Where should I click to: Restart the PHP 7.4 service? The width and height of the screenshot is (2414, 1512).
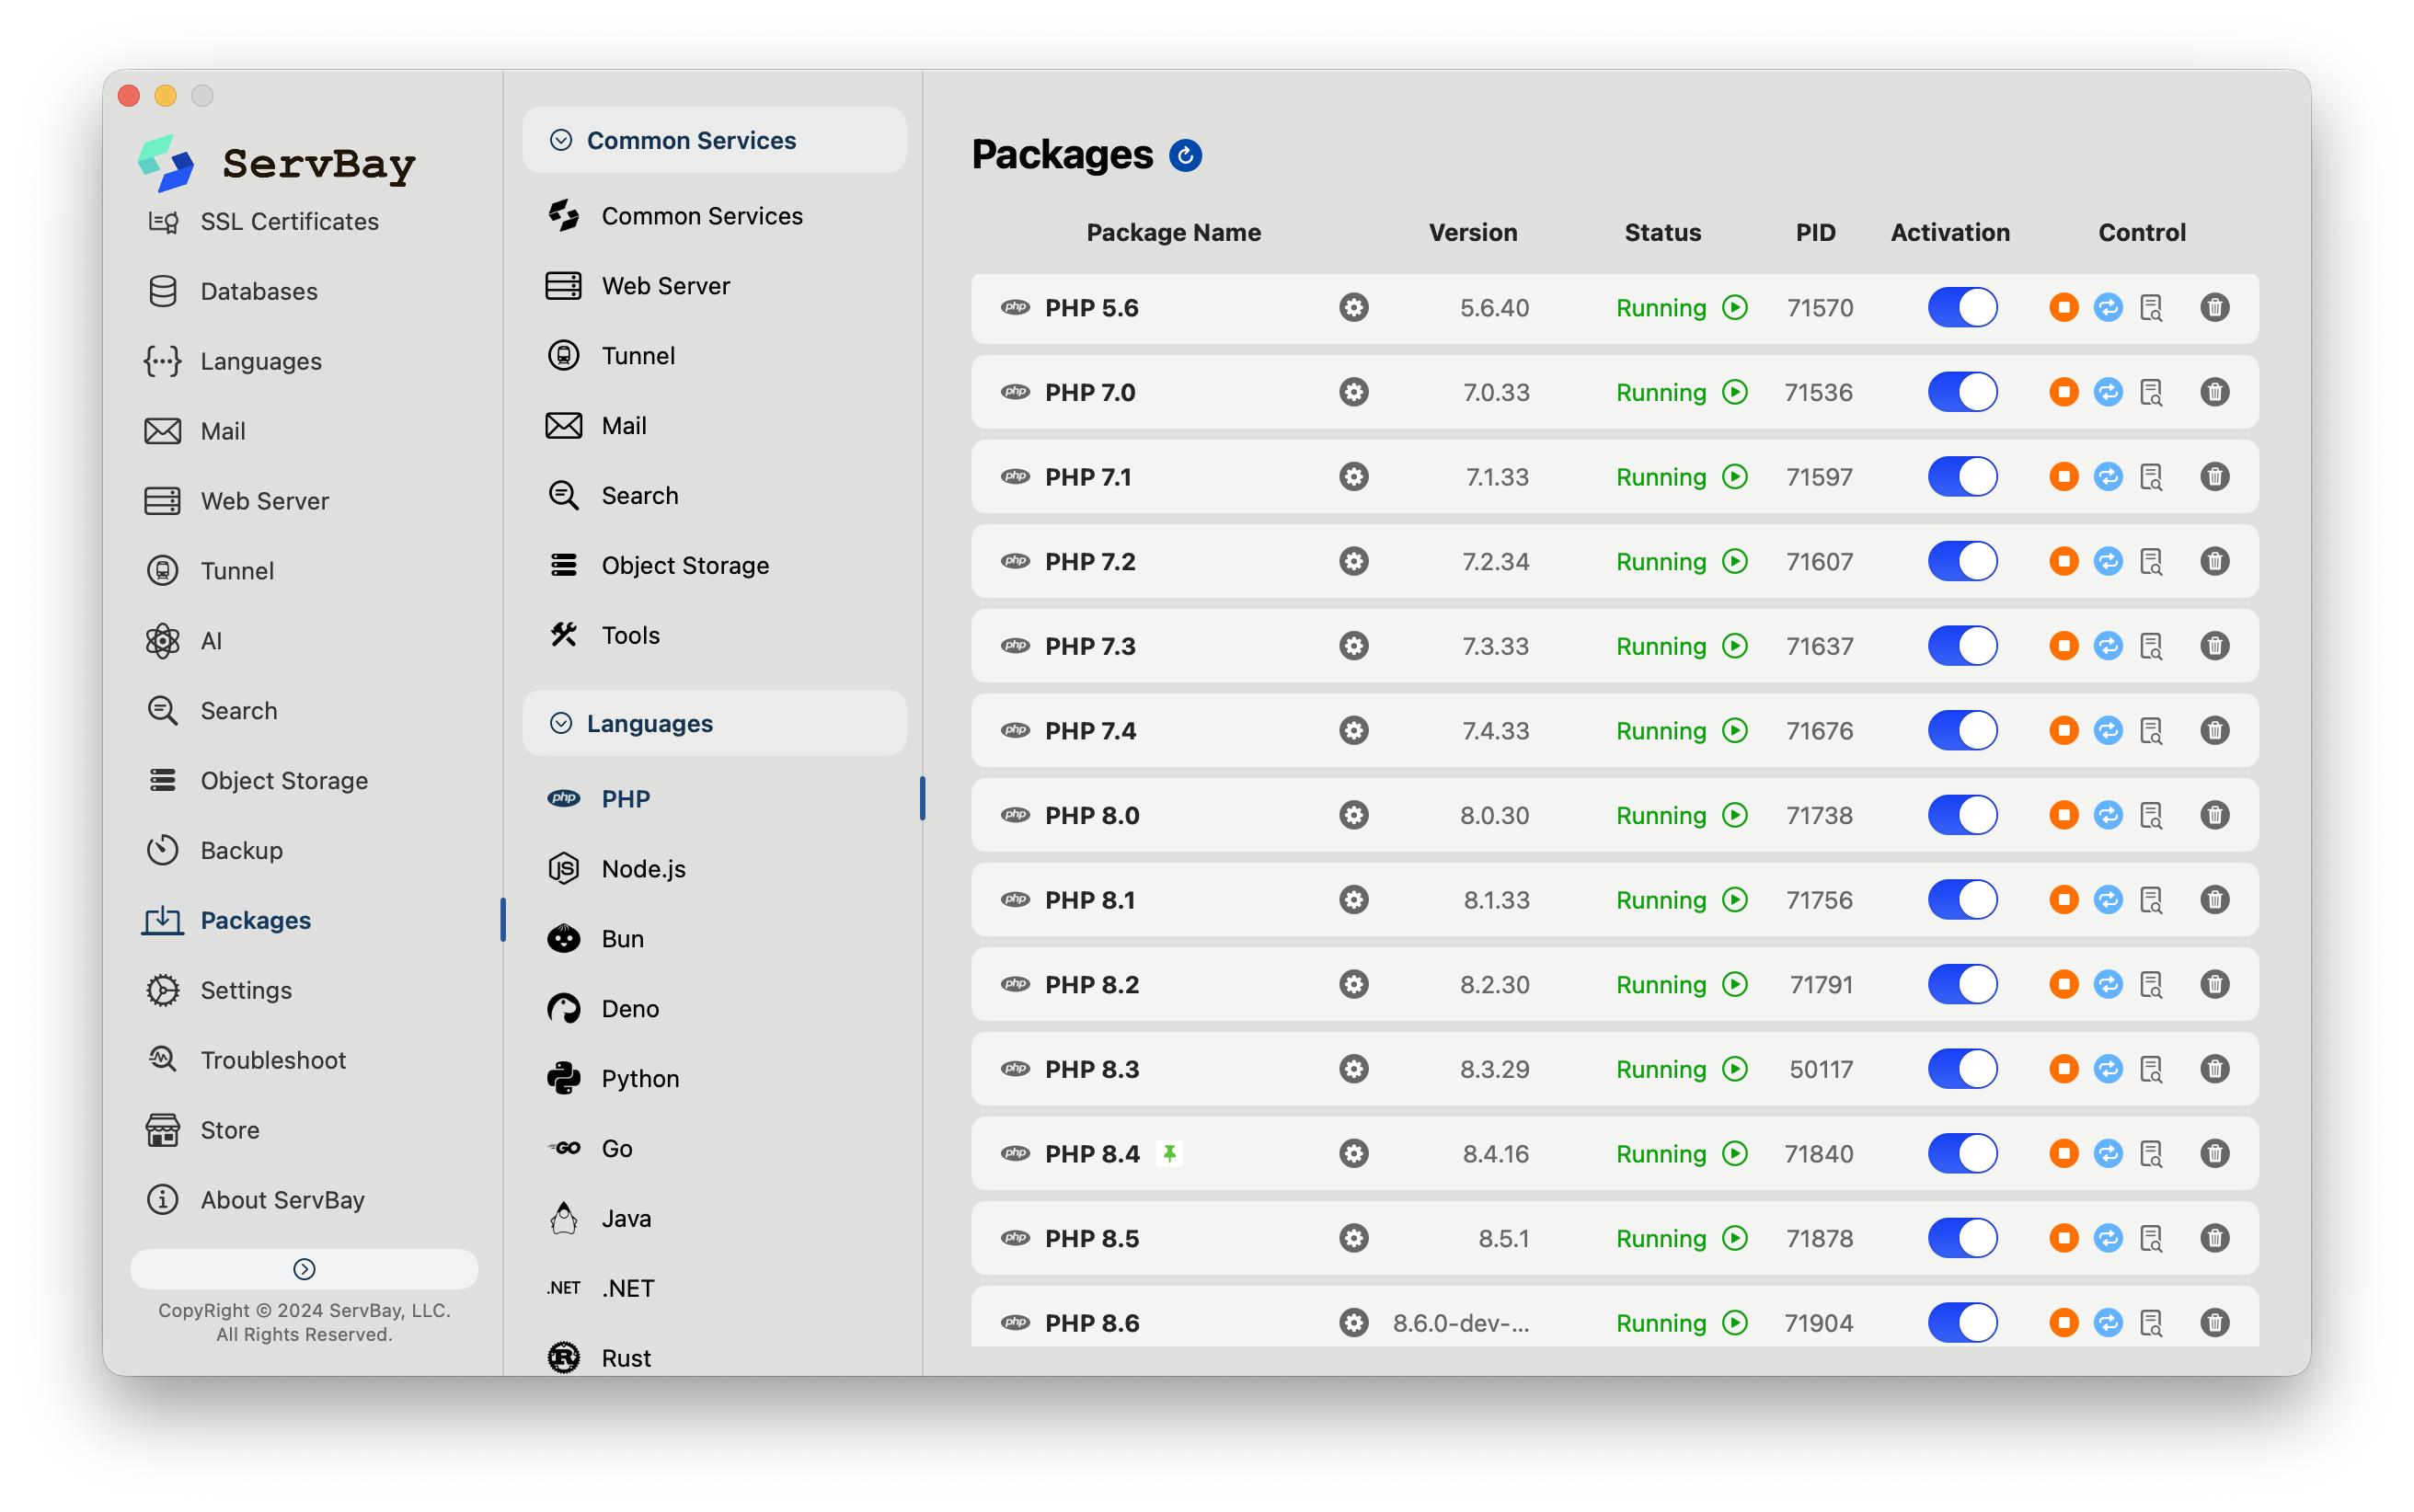point(2107,731)
